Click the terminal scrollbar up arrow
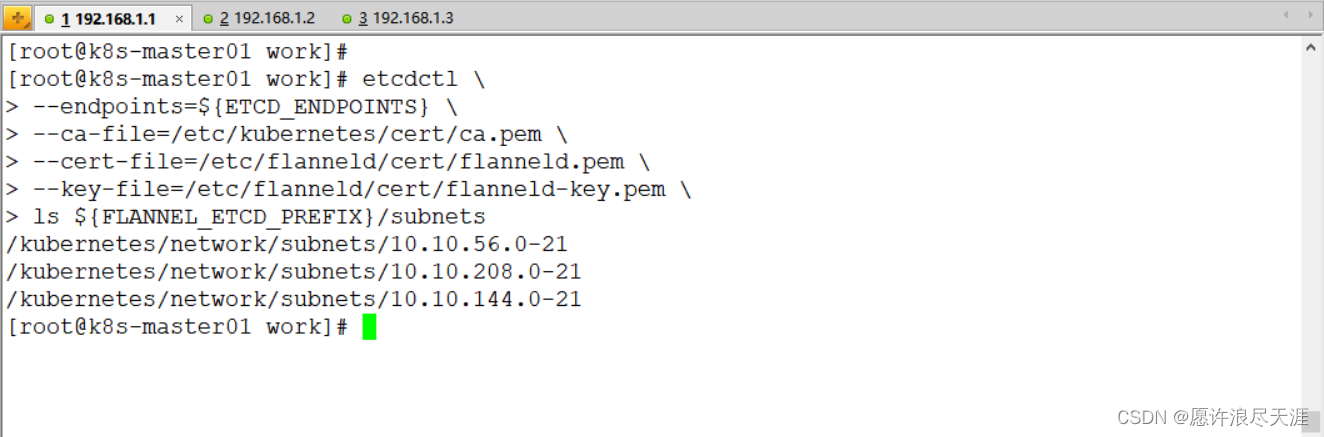Image resolution: width=1324 pixels, height=437 pixels. click(x=1311, y=47)
